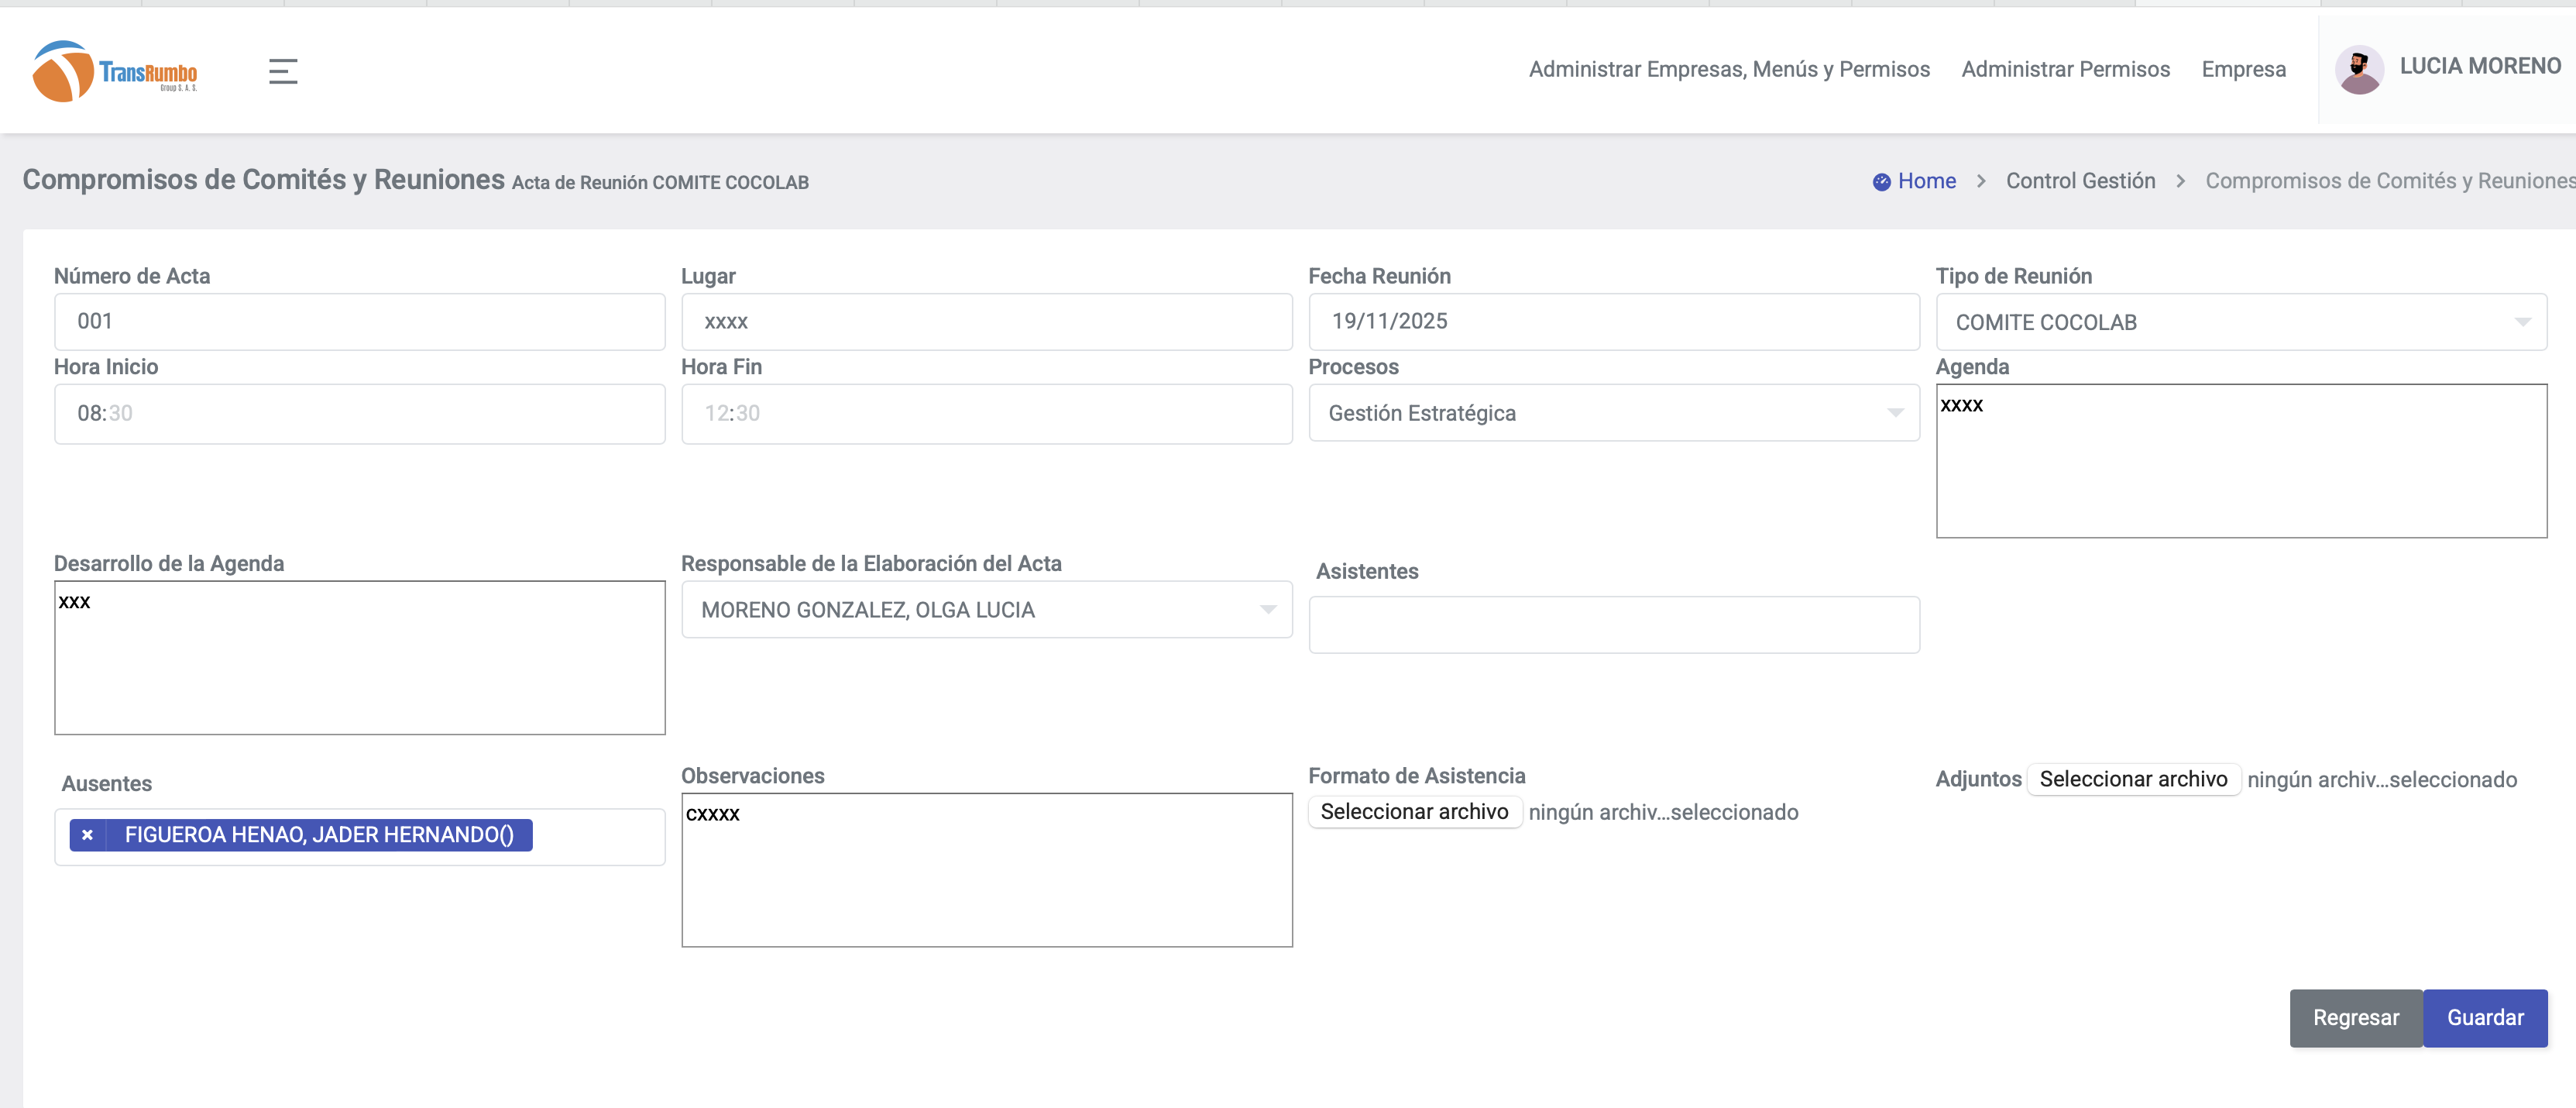Remove Figueroa Henao tag with X
Screen dimensions: 2576x1108
tap(88, 835)
